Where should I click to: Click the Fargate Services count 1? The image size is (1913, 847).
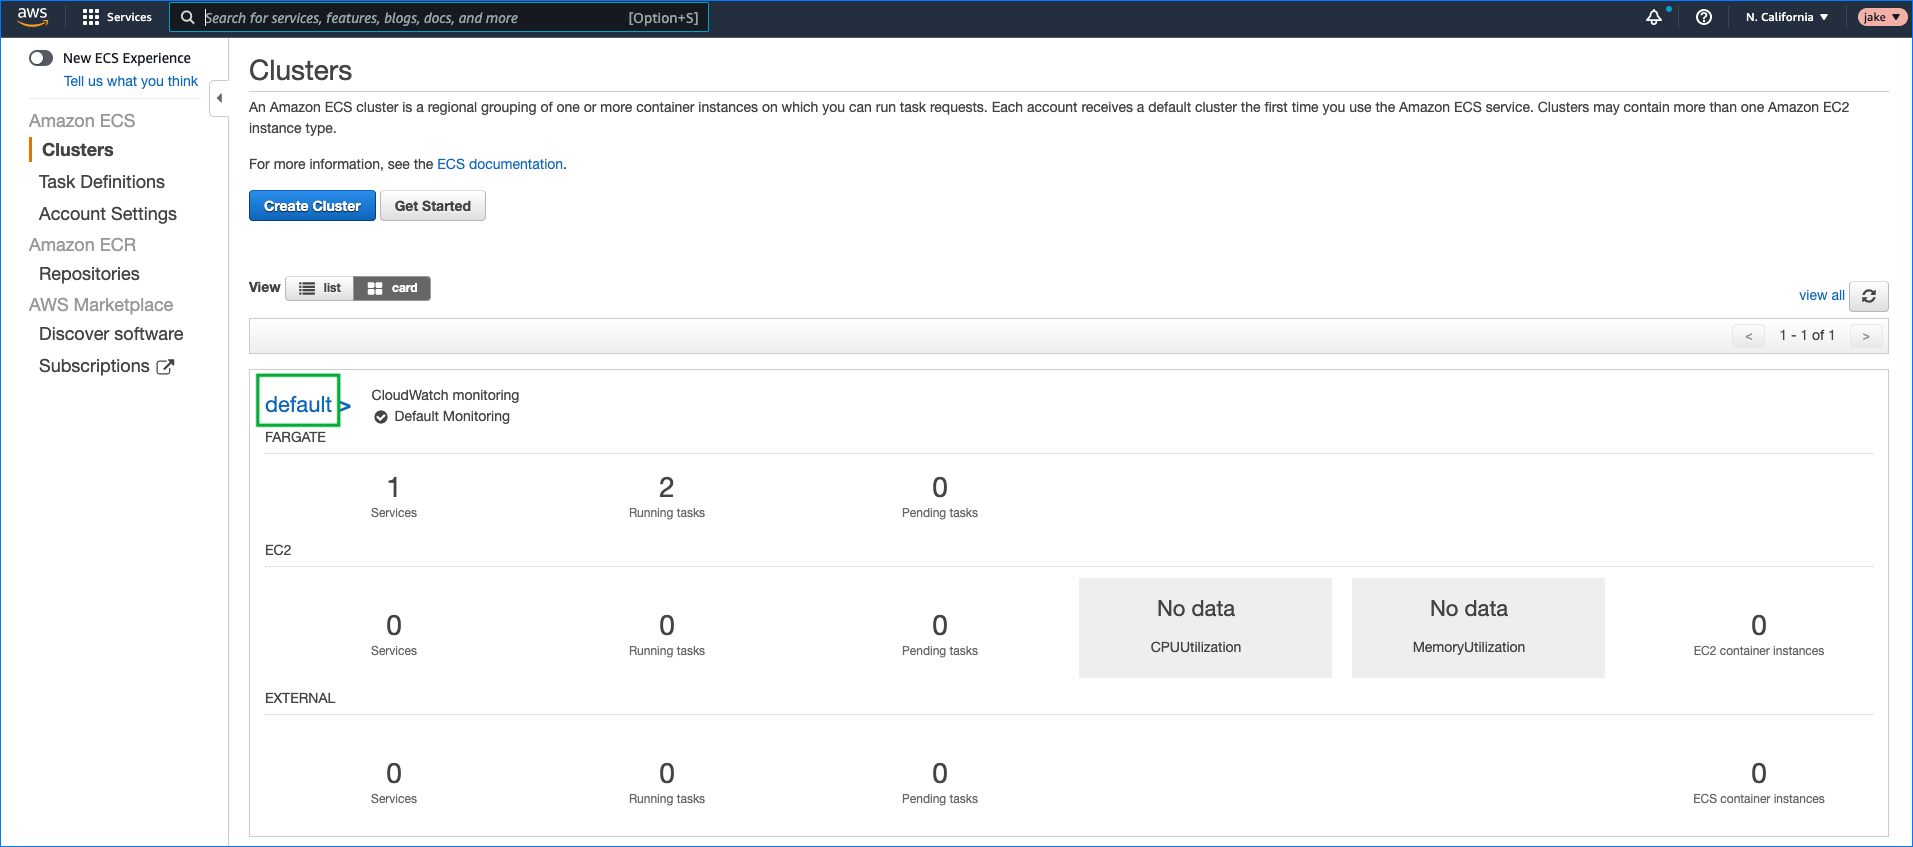(394, 487)
